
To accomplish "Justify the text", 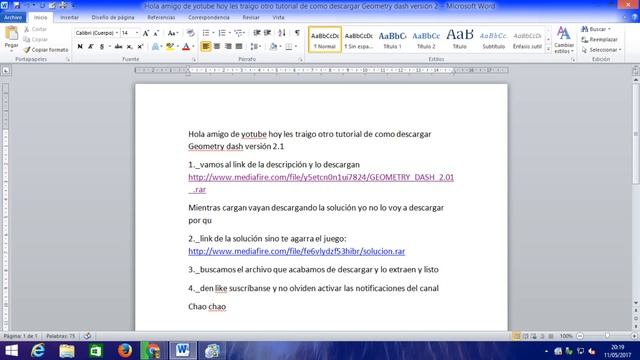I will tap(239, 47).
